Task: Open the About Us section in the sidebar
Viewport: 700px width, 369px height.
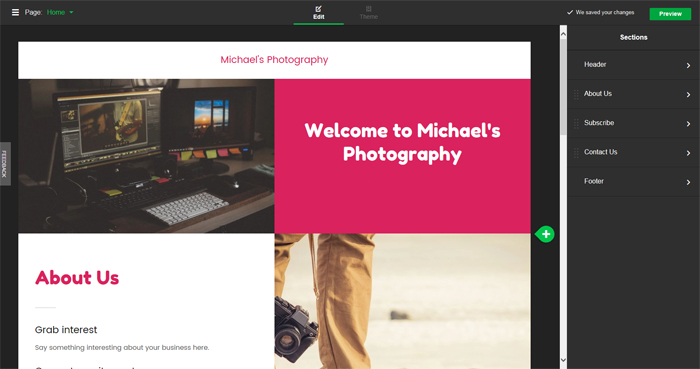Action: 633,94
